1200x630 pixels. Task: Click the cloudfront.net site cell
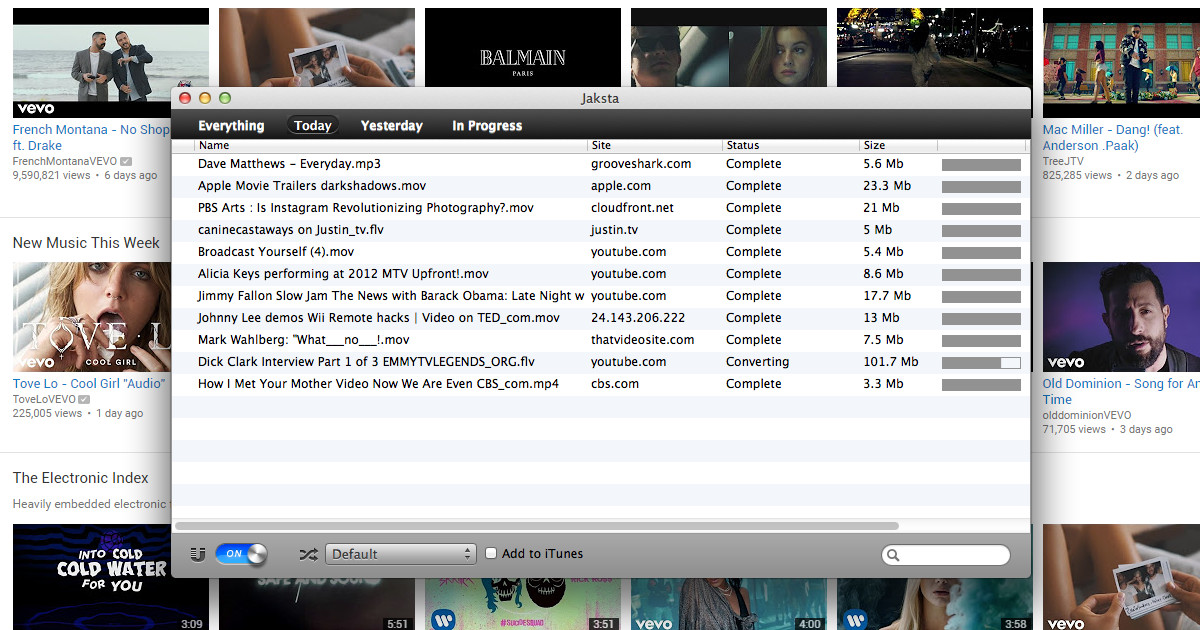point(632,208)
